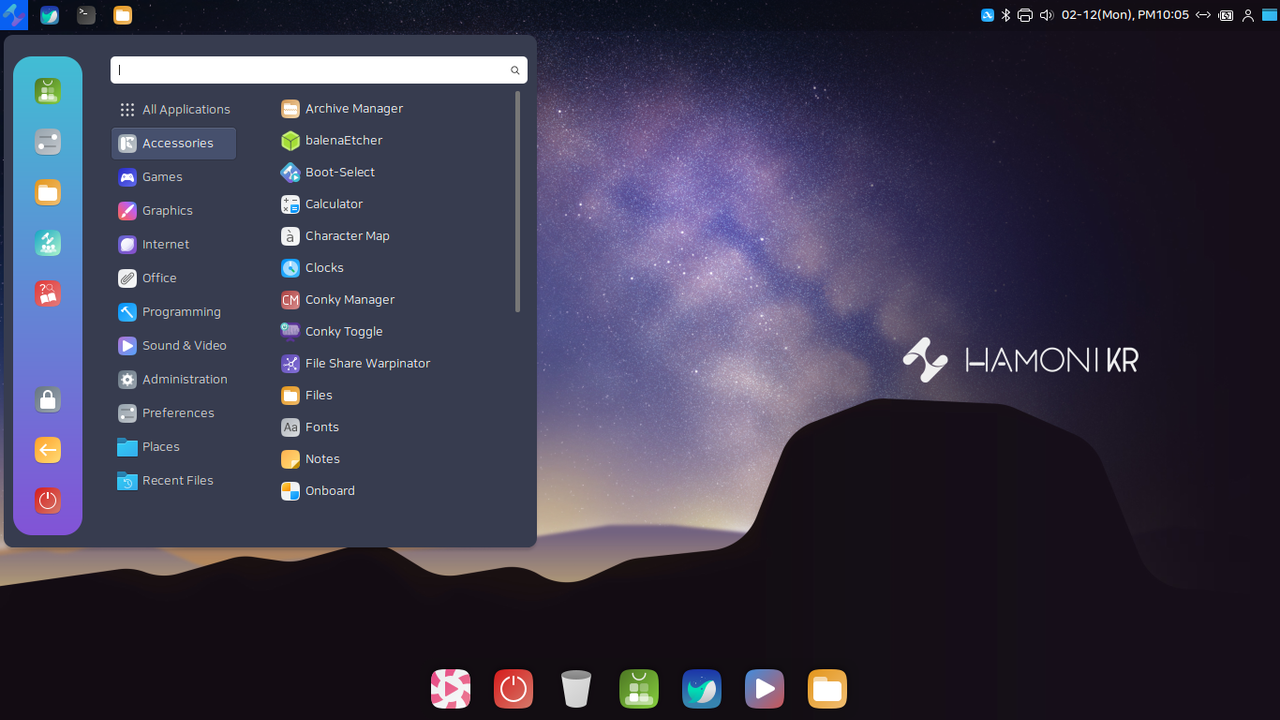The width and height of the screenshot is (1280, 720).
Task: Select the Graphics category
Action: 174,211
